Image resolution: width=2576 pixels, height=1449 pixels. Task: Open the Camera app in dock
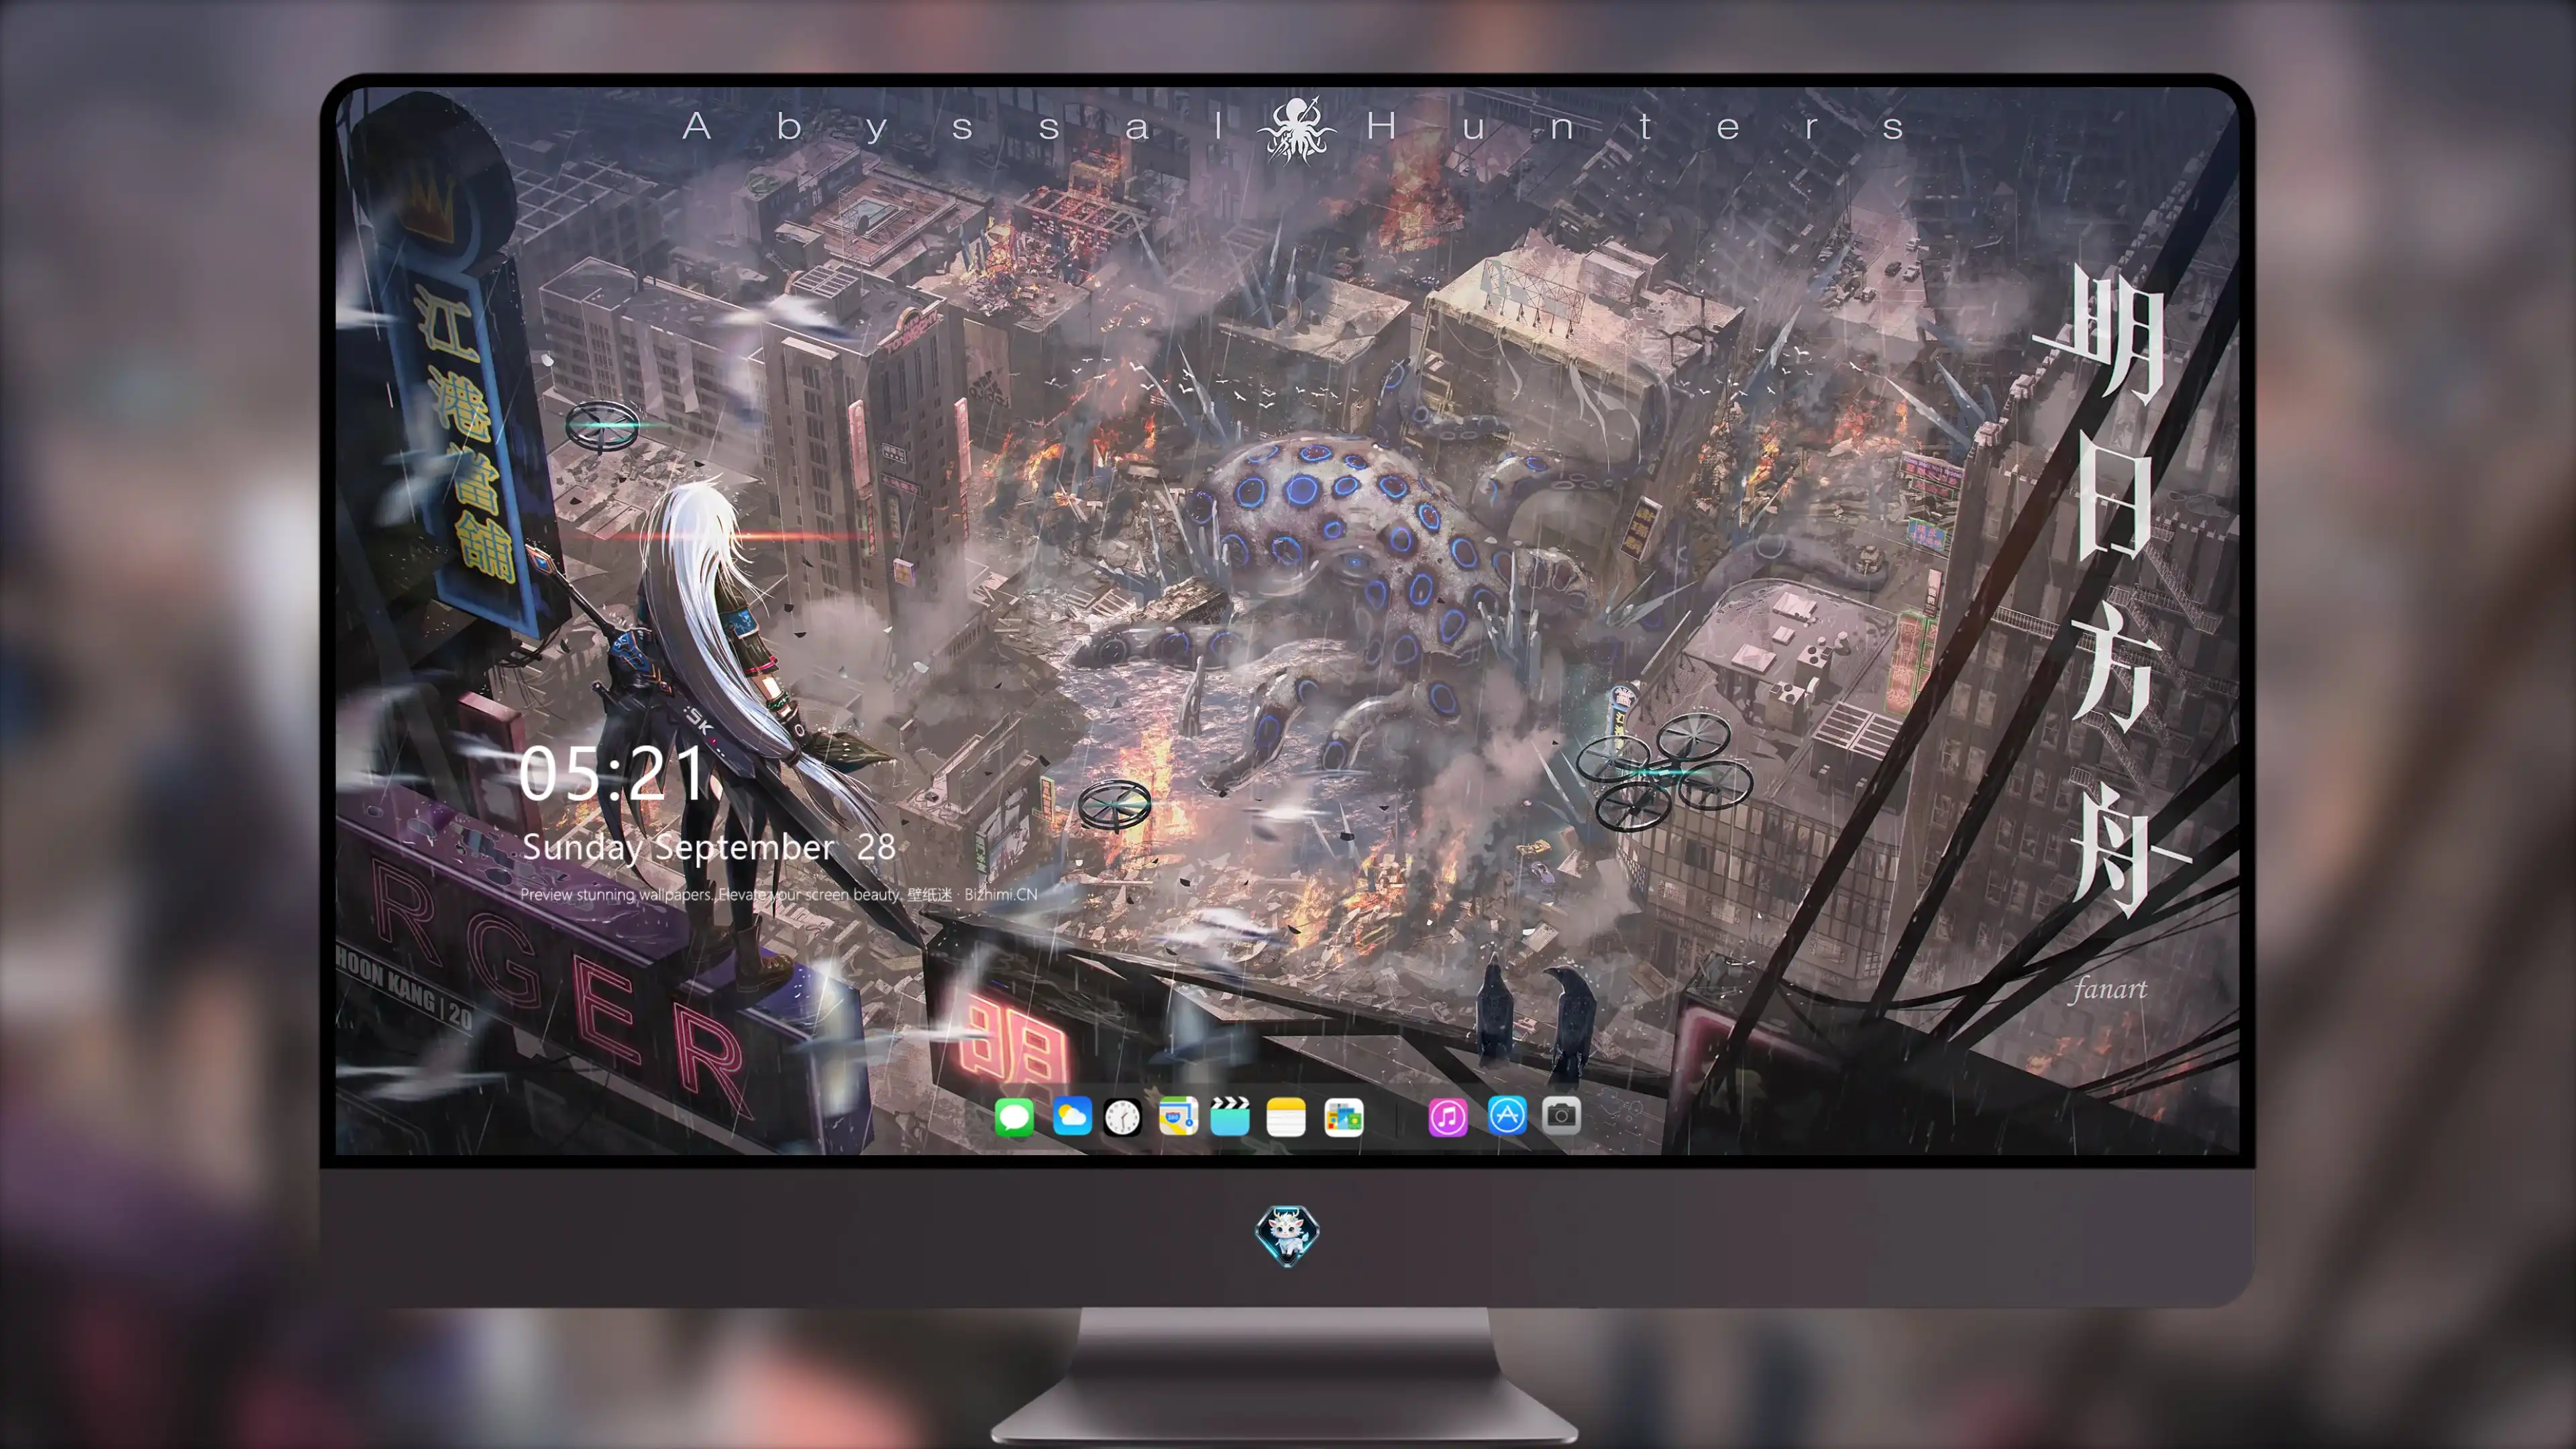coord(1561,1116)
